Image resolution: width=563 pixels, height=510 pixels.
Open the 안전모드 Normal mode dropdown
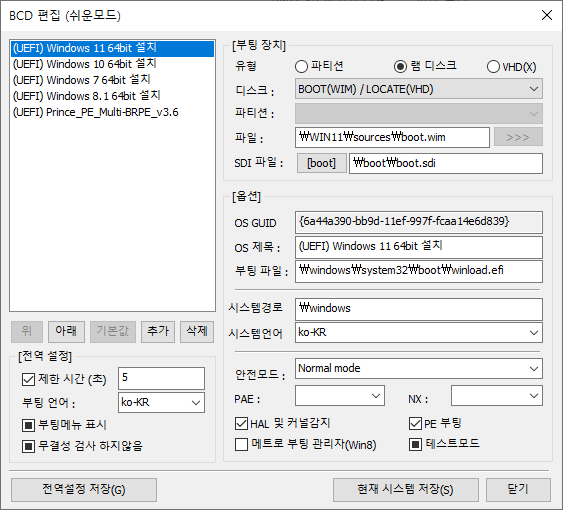[x=419, y=368]
